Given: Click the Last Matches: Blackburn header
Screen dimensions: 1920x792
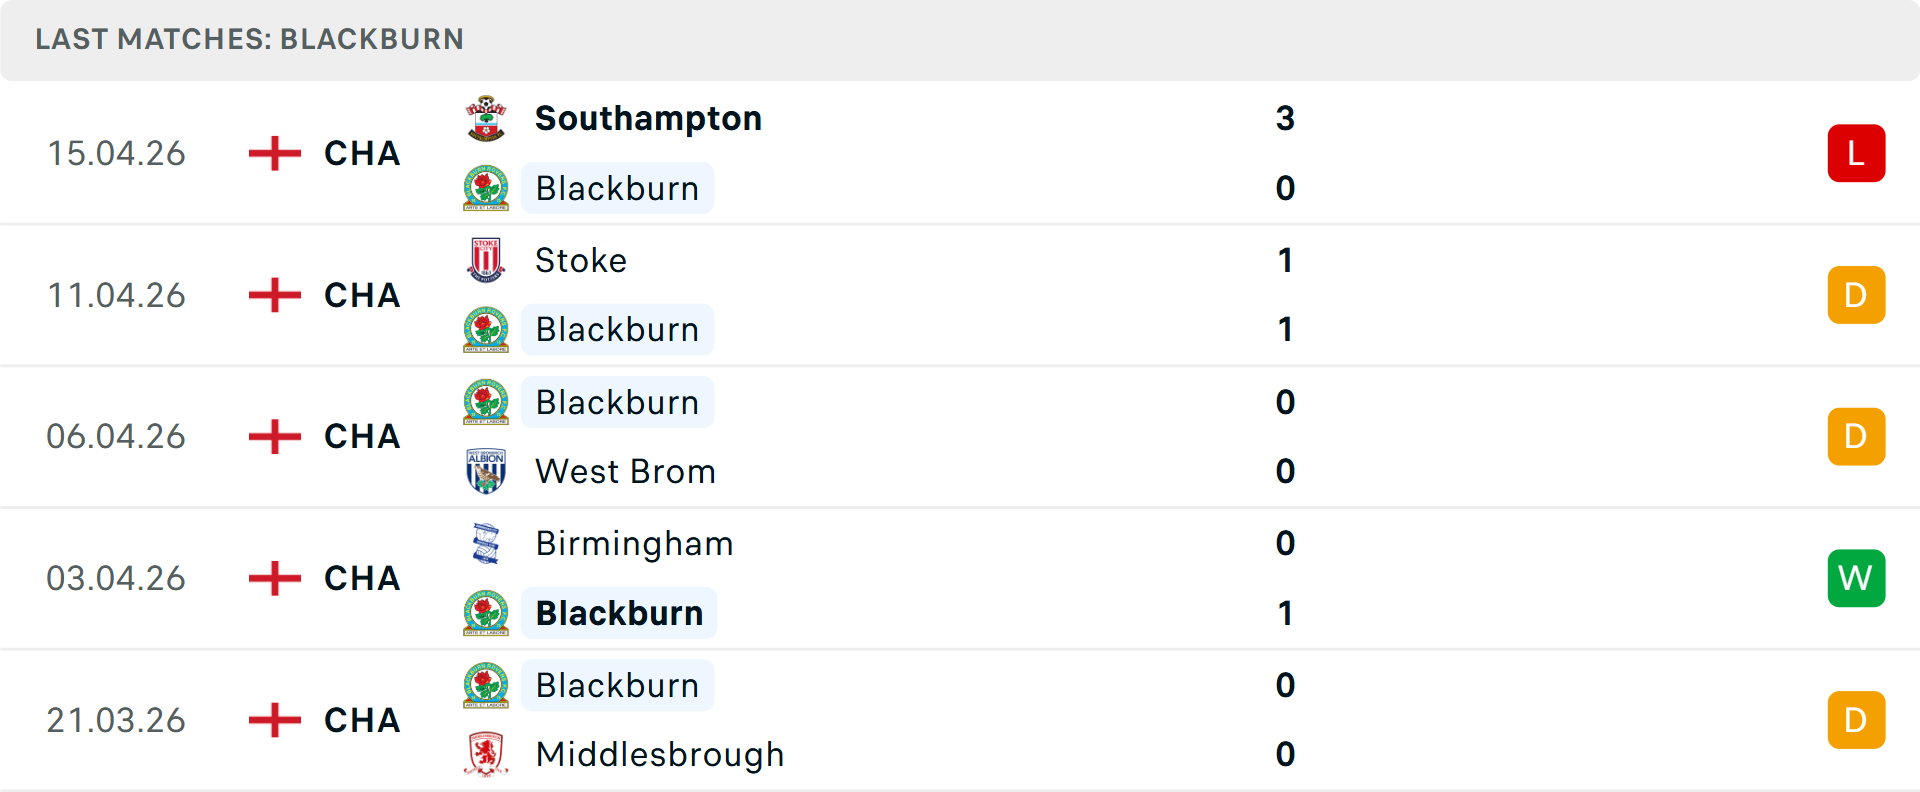Looking at the screenshot, I should click(x=249, y=39).
